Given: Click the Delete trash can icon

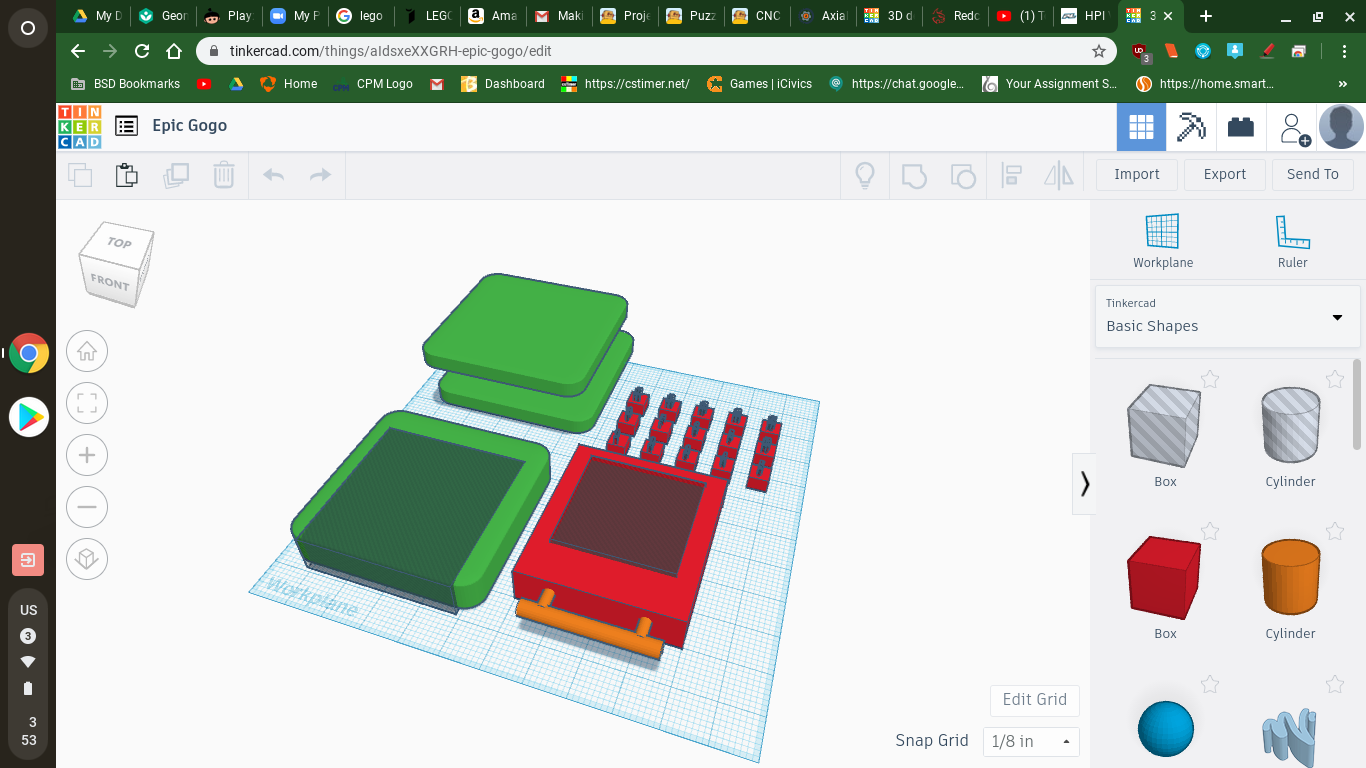Looking at the screenshot, I should (223, 175).
